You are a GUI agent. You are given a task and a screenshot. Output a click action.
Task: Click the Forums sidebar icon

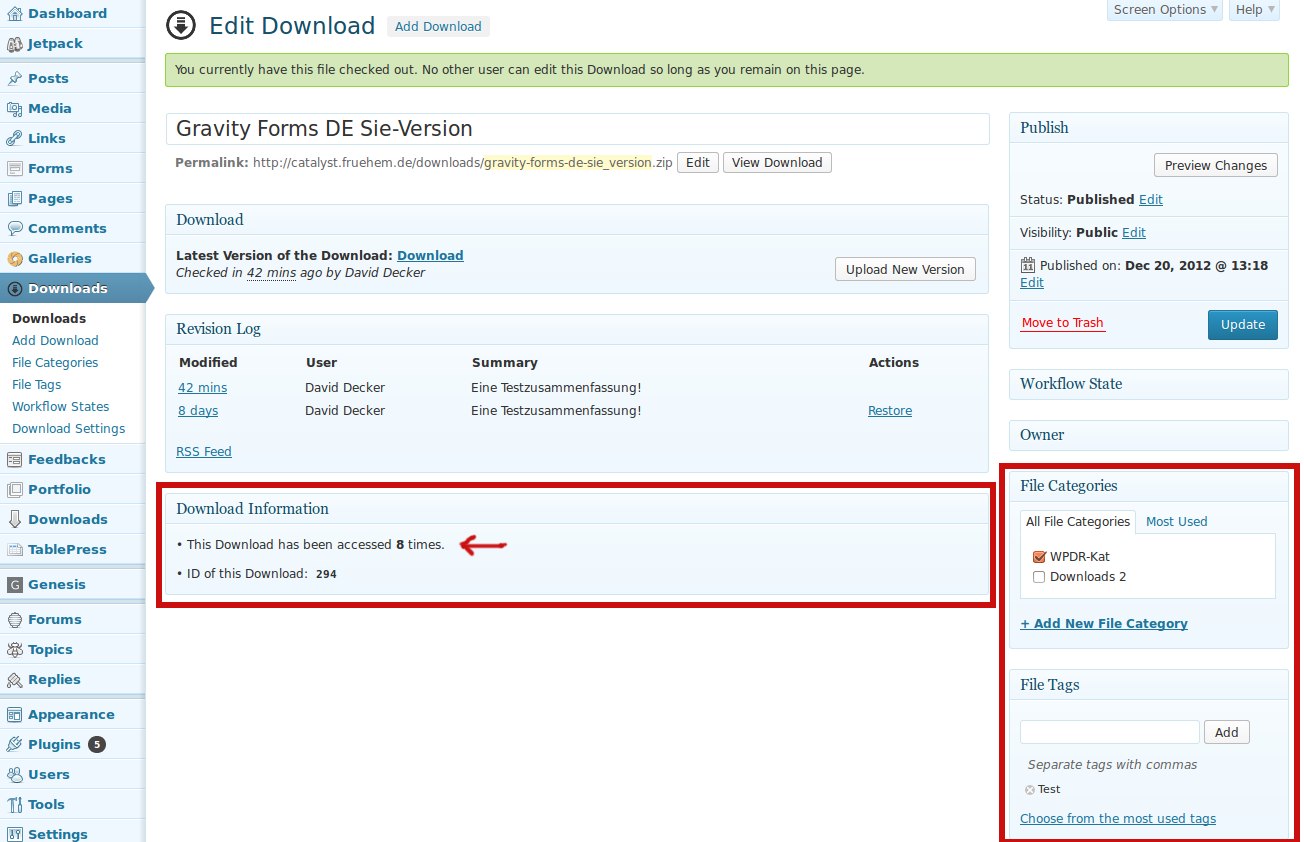click(15, 620)
